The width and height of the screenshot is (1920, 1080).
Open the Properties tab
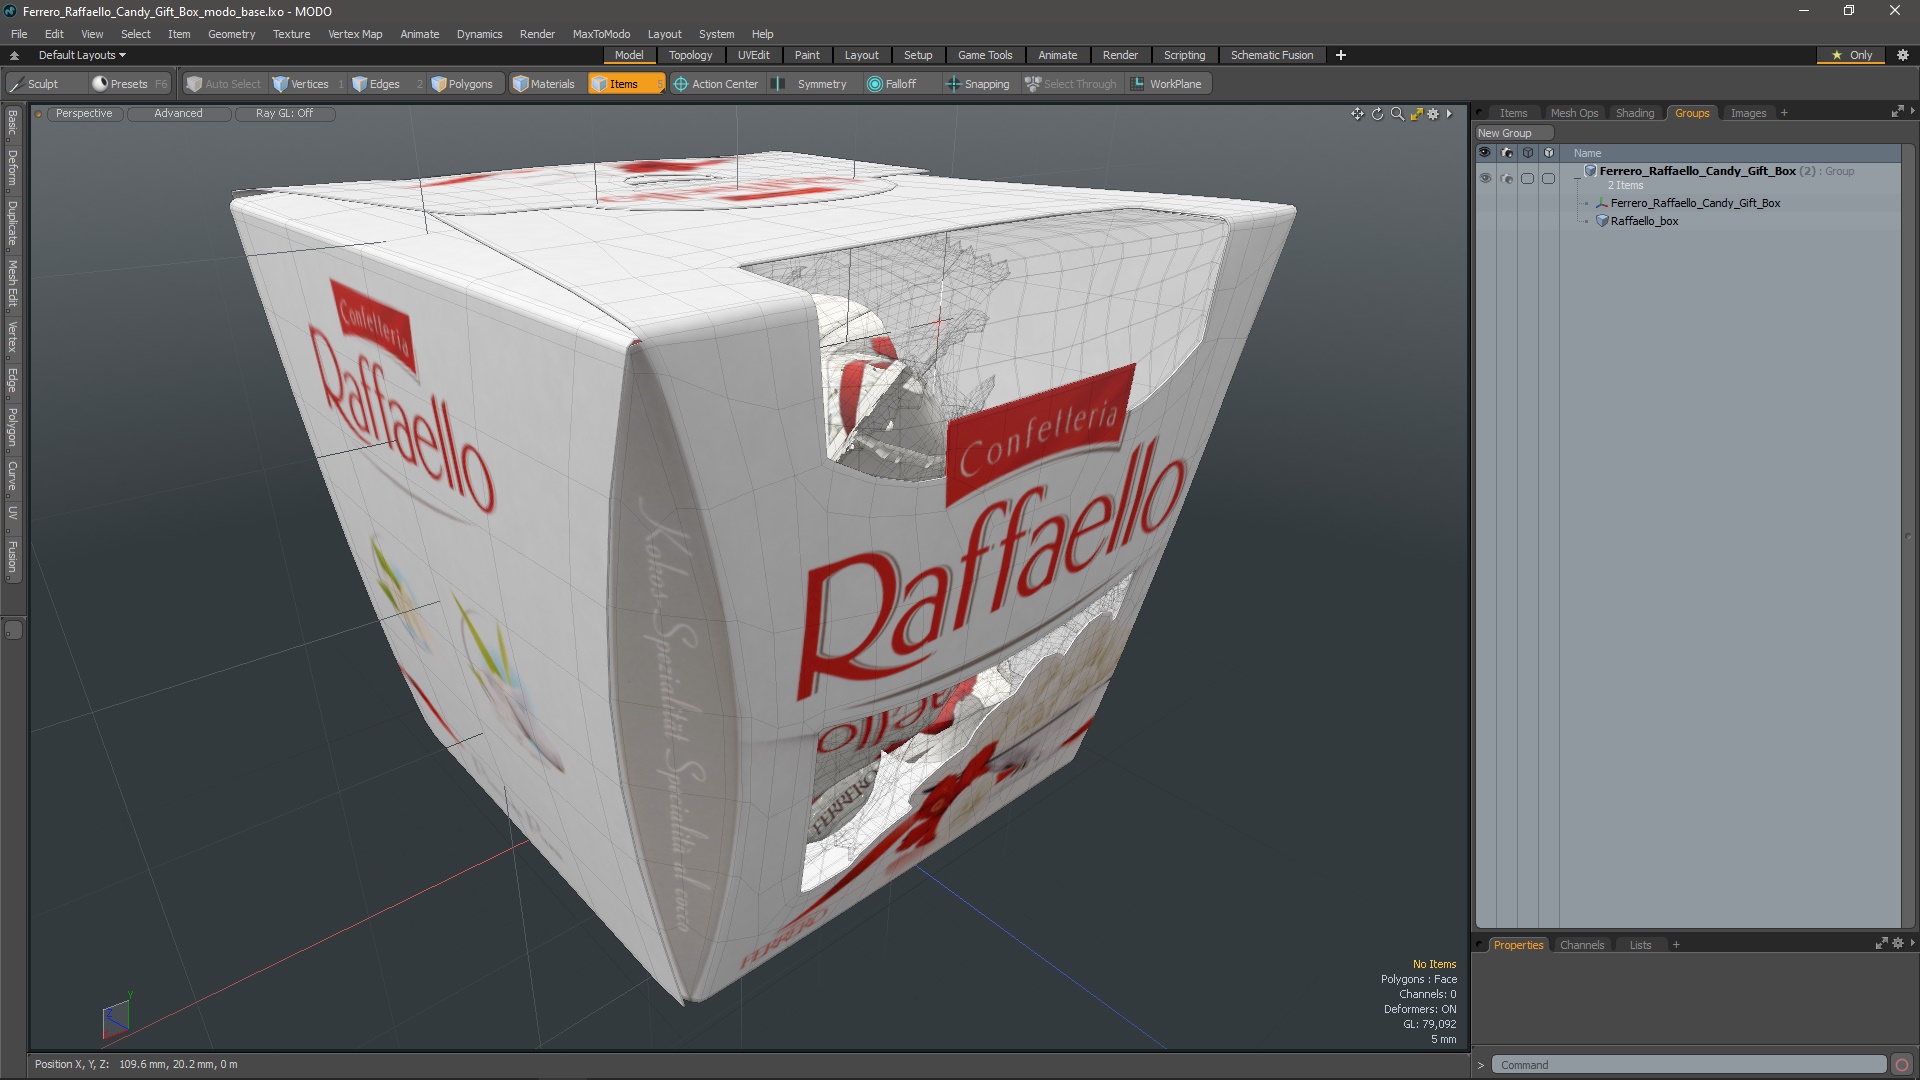tap(1518, 945)
